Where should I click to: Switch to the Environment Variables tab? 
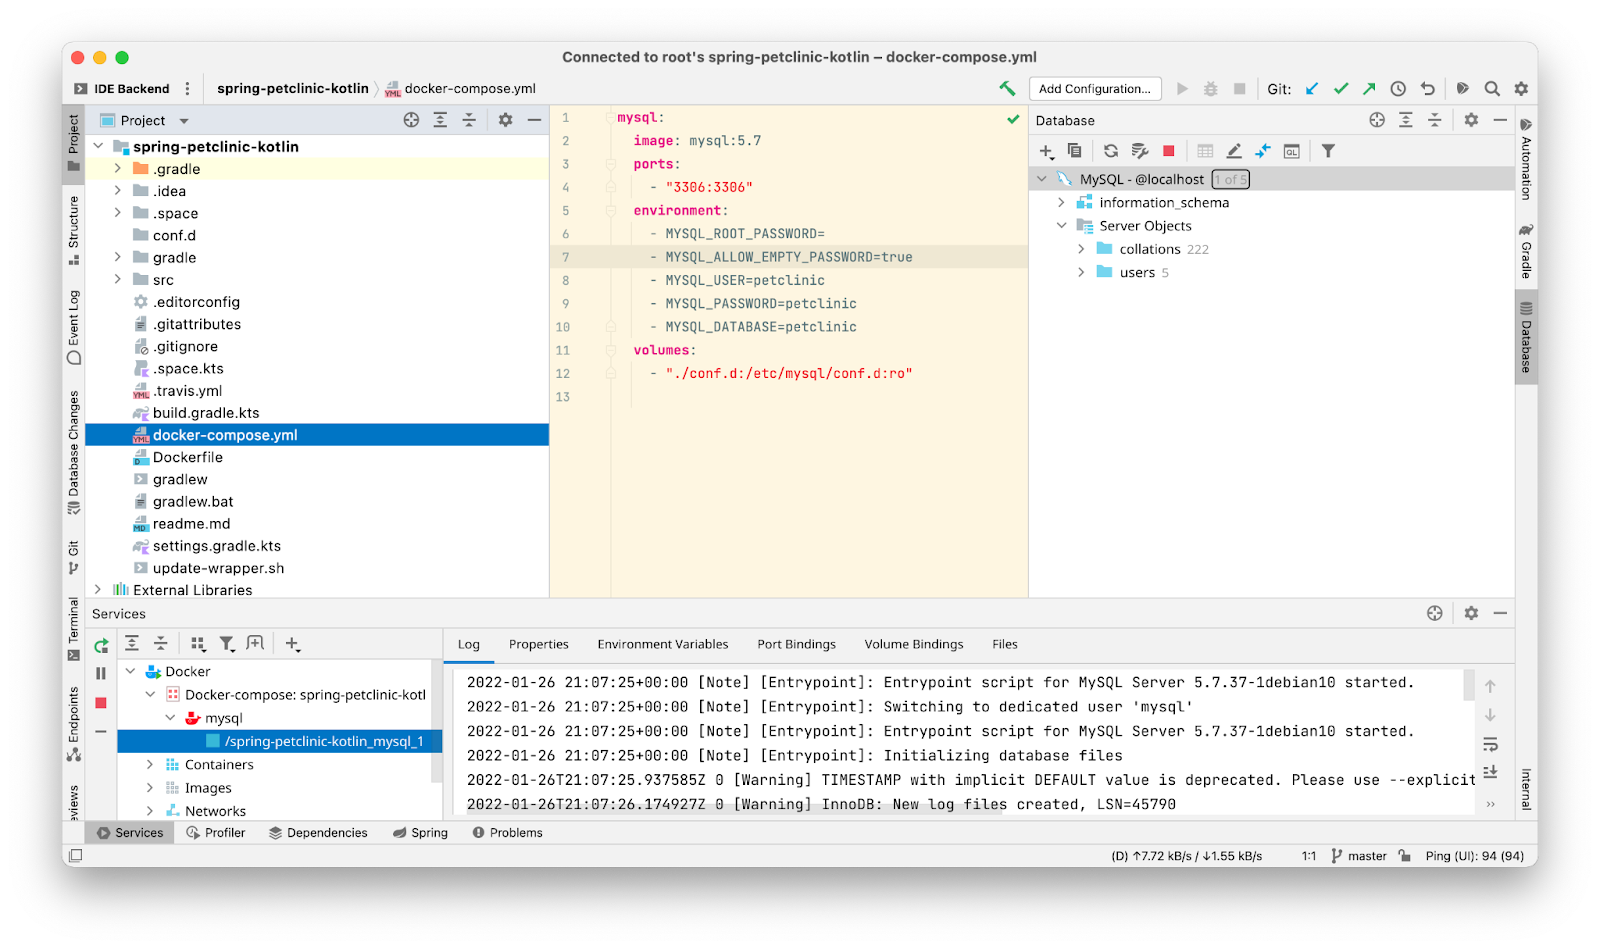tap(662, 644)
